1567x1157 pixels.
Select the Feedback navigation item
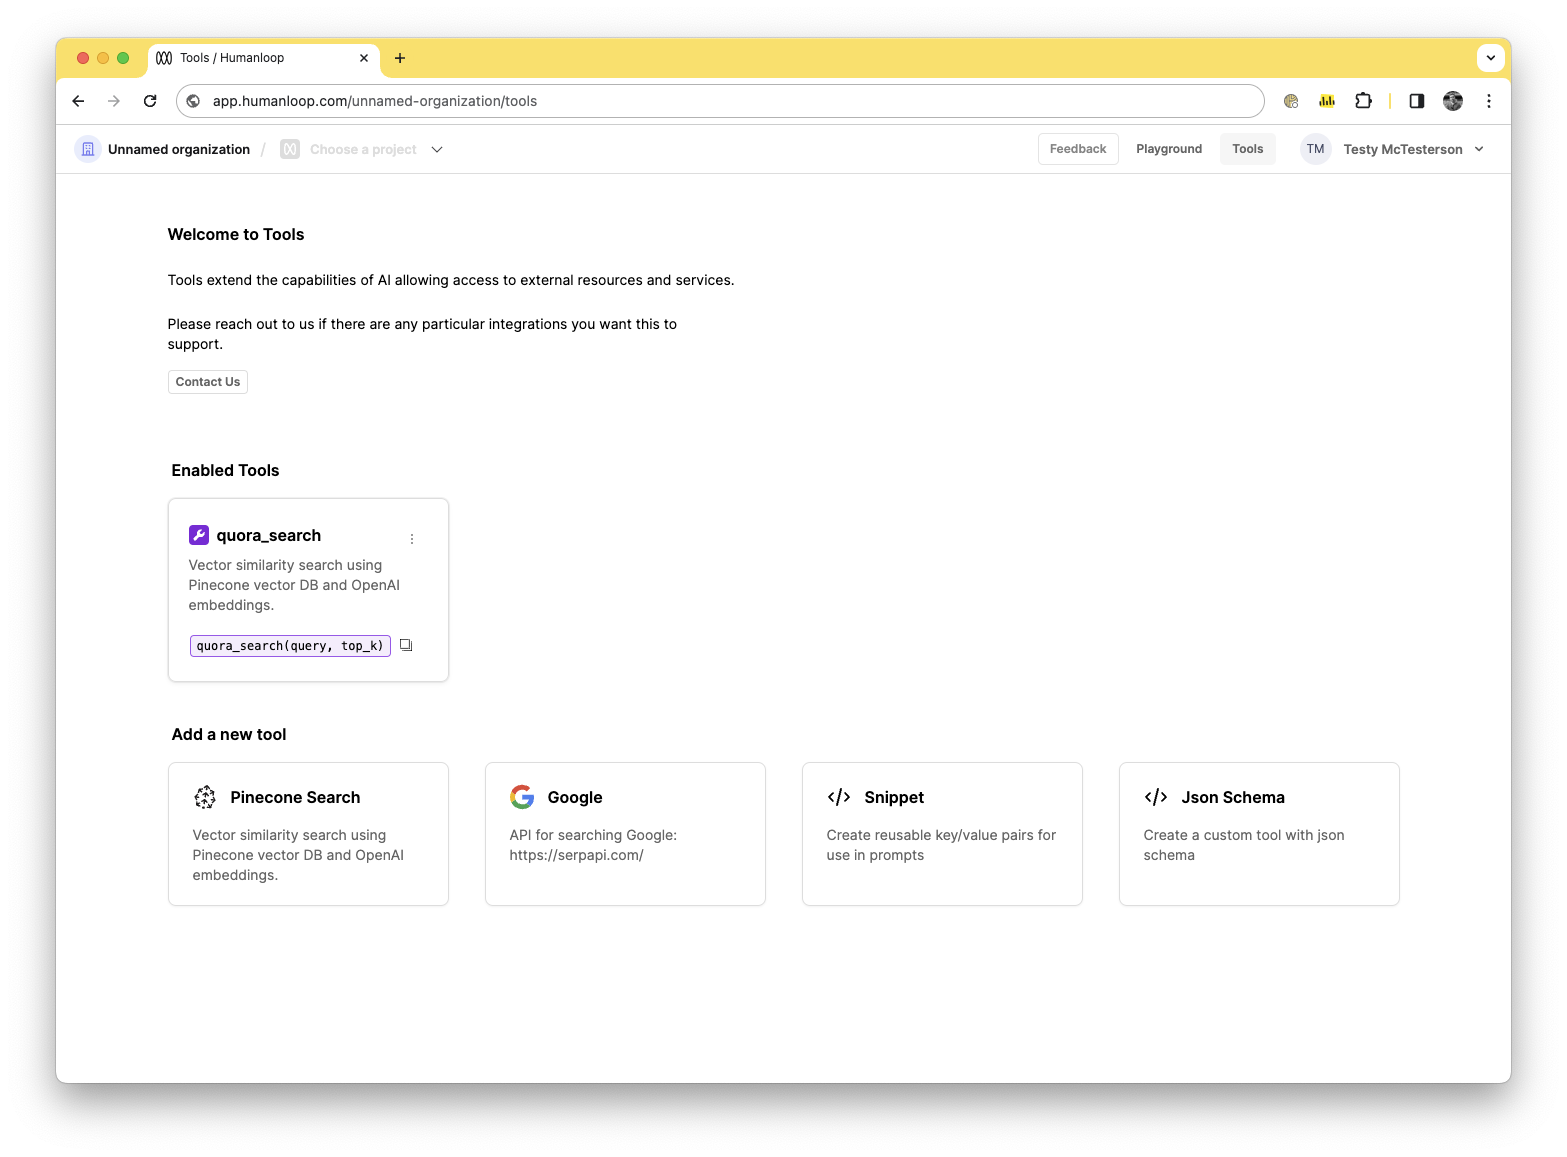coord(1078,148)
